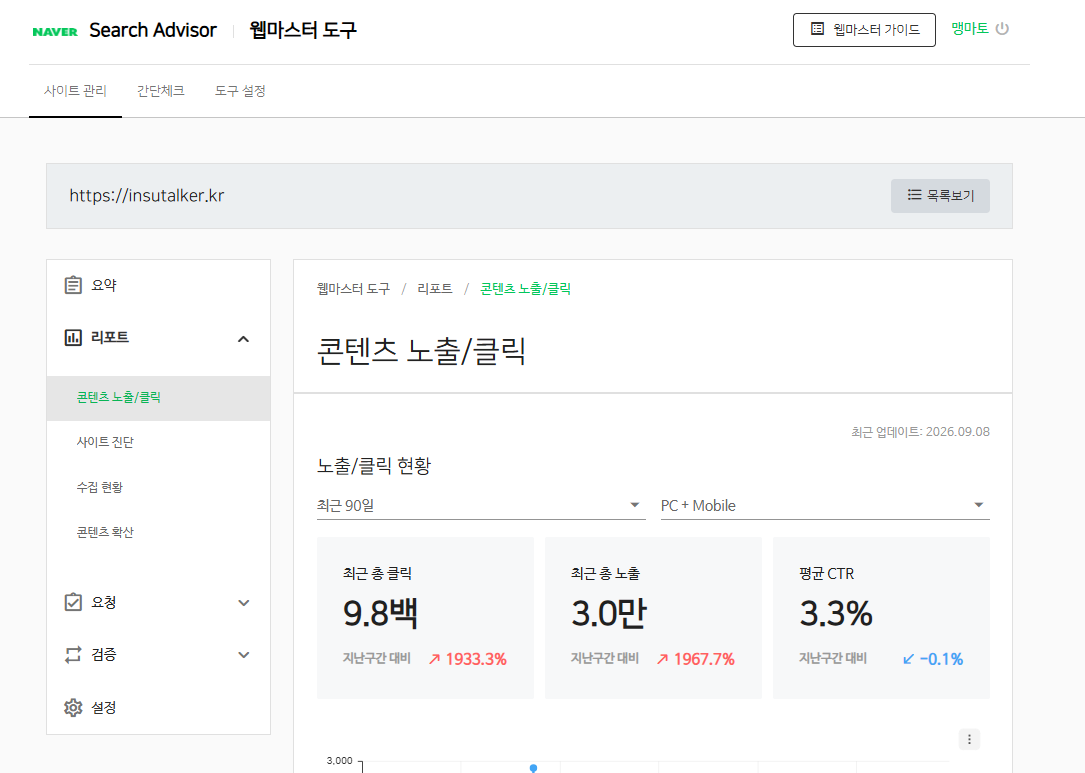This screenshot has height=773, width=1085.
Task: Open 사이트 진단 report
Action: click(105, 442)
